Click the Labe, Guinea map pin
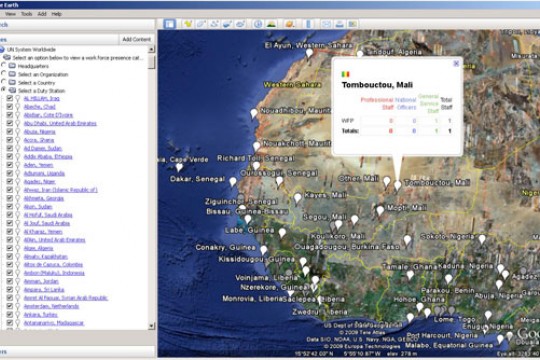Screen dimensions: 540x360 tap(282, 233)
